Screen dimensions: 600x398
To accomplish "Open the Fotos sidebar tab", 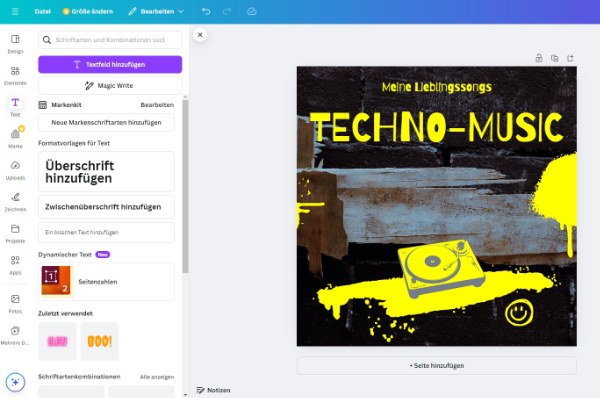I will [x=15, y=304].
